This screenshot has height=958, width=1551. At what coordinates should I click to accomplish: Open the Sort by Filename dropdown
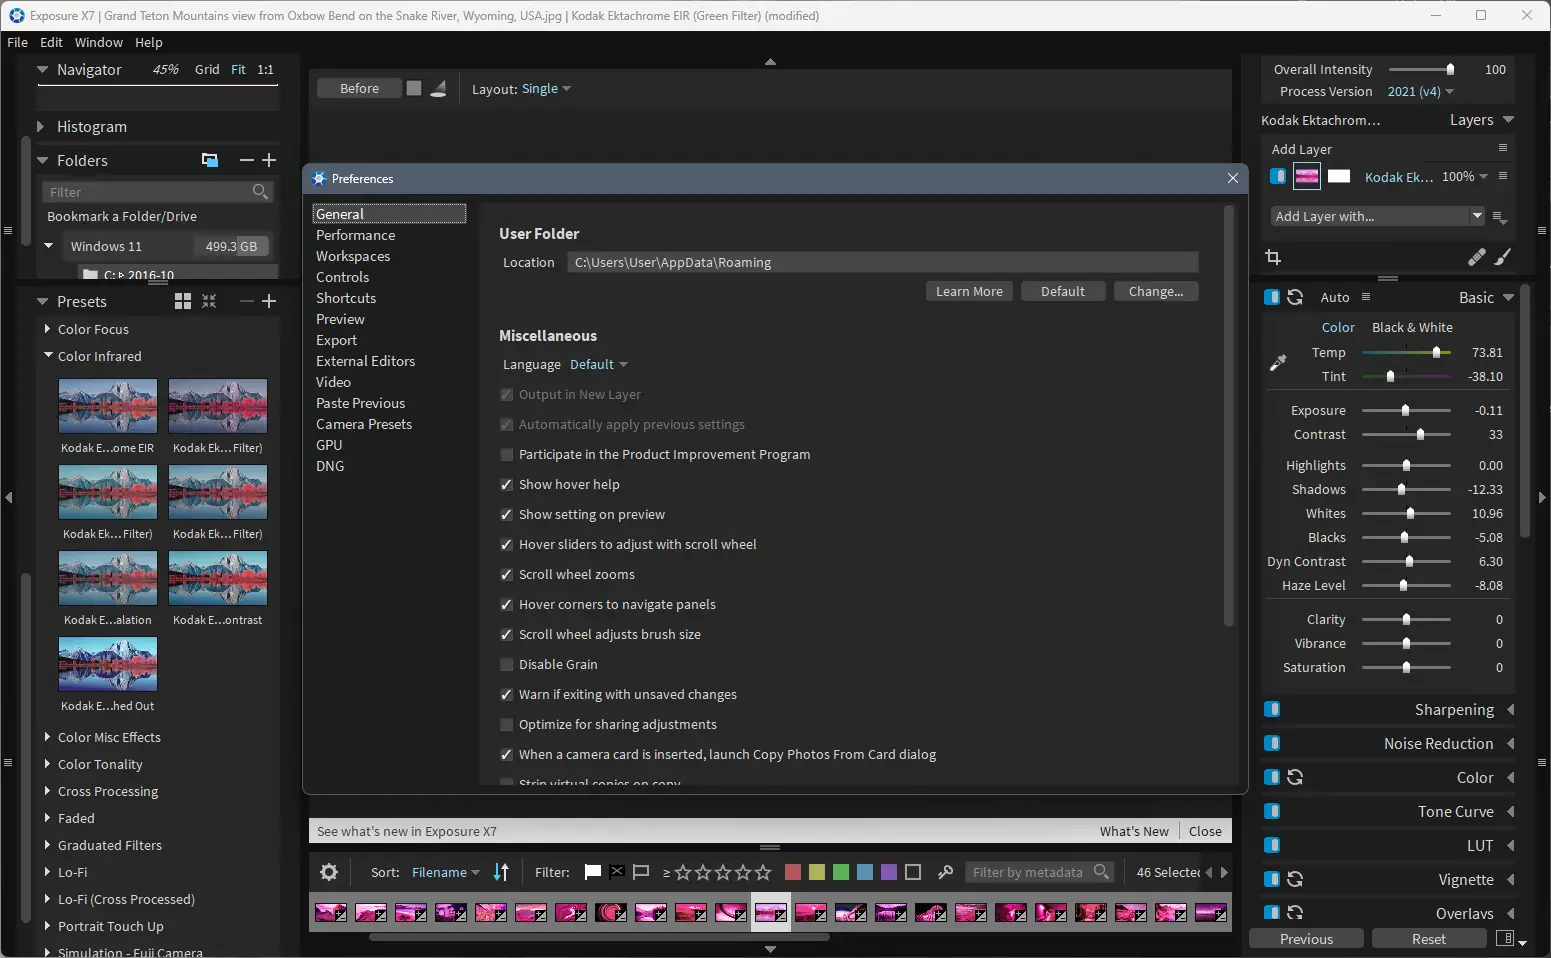coord(445,872)
